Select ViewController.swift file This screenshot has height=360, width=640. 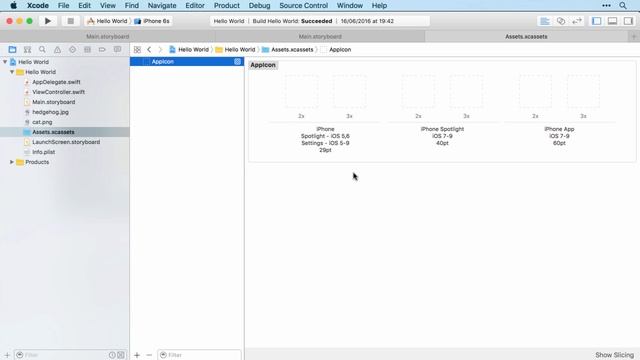click(58, 92)
